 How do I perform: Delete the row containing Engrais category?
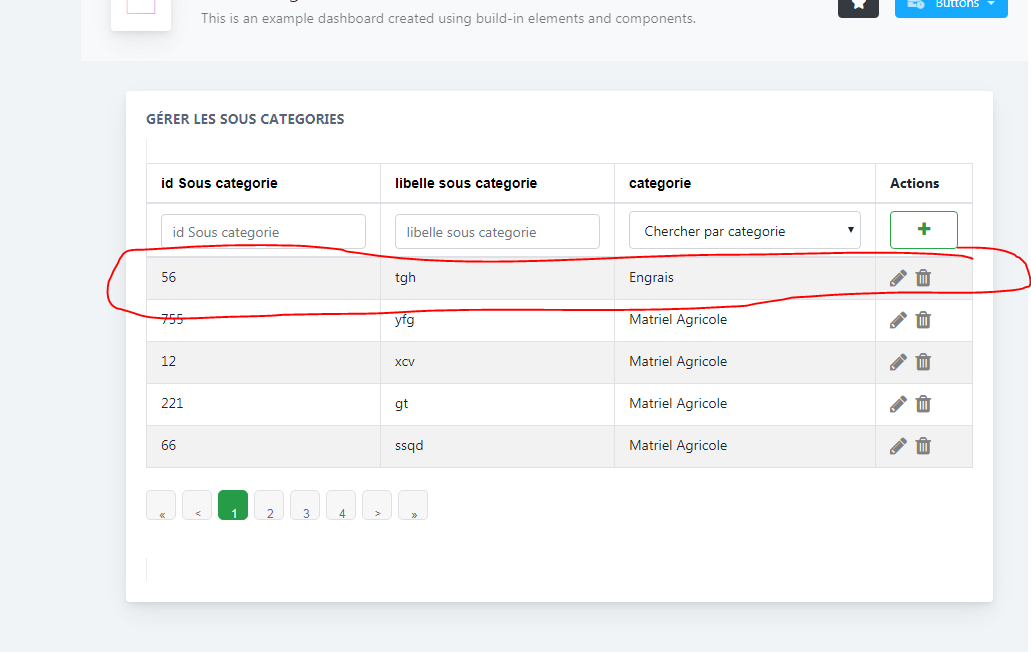click(923, 277)
